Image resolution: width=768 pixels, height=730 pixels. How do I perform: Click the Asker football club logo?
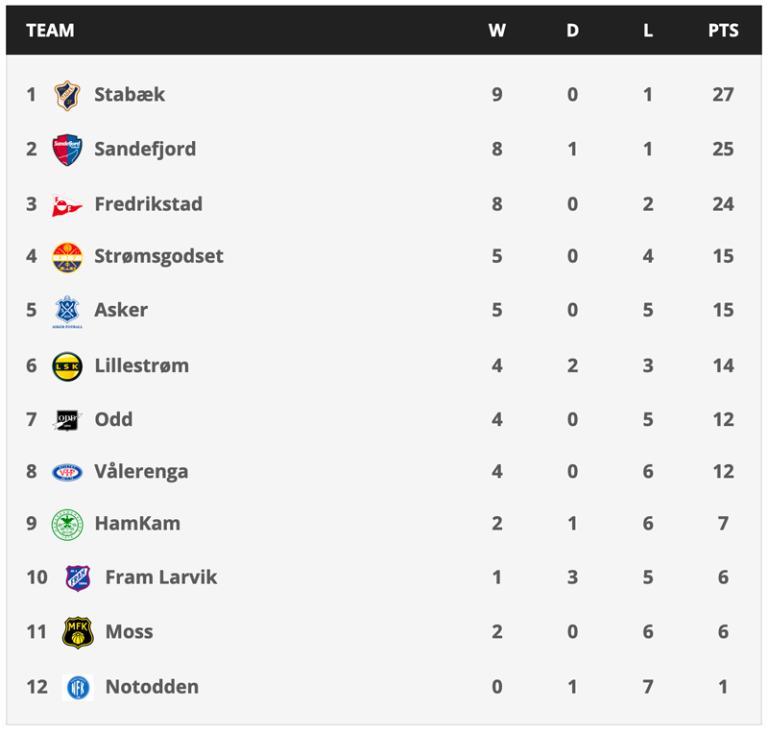point(67,311)
